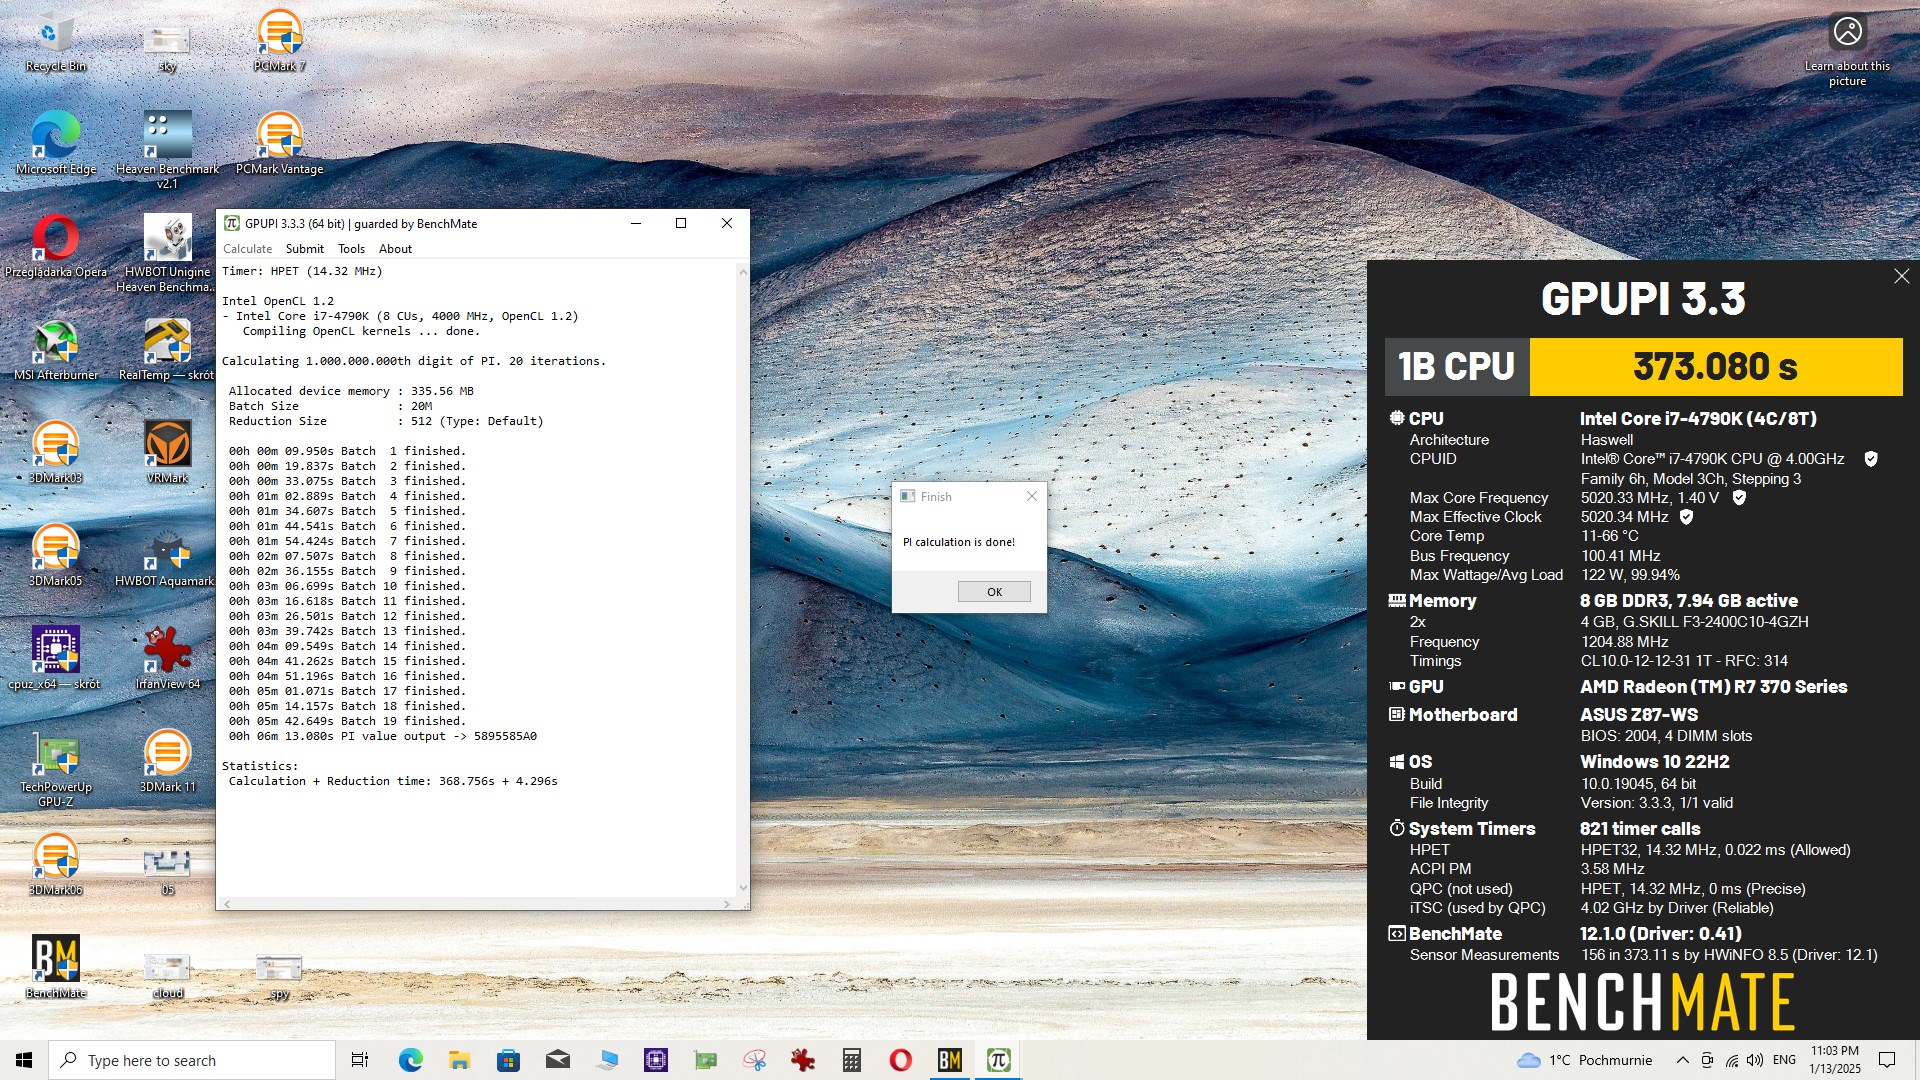Click the ENG language indicator
Viewport: 1920px width, 1080px height.
(x=1784, y=1060)
